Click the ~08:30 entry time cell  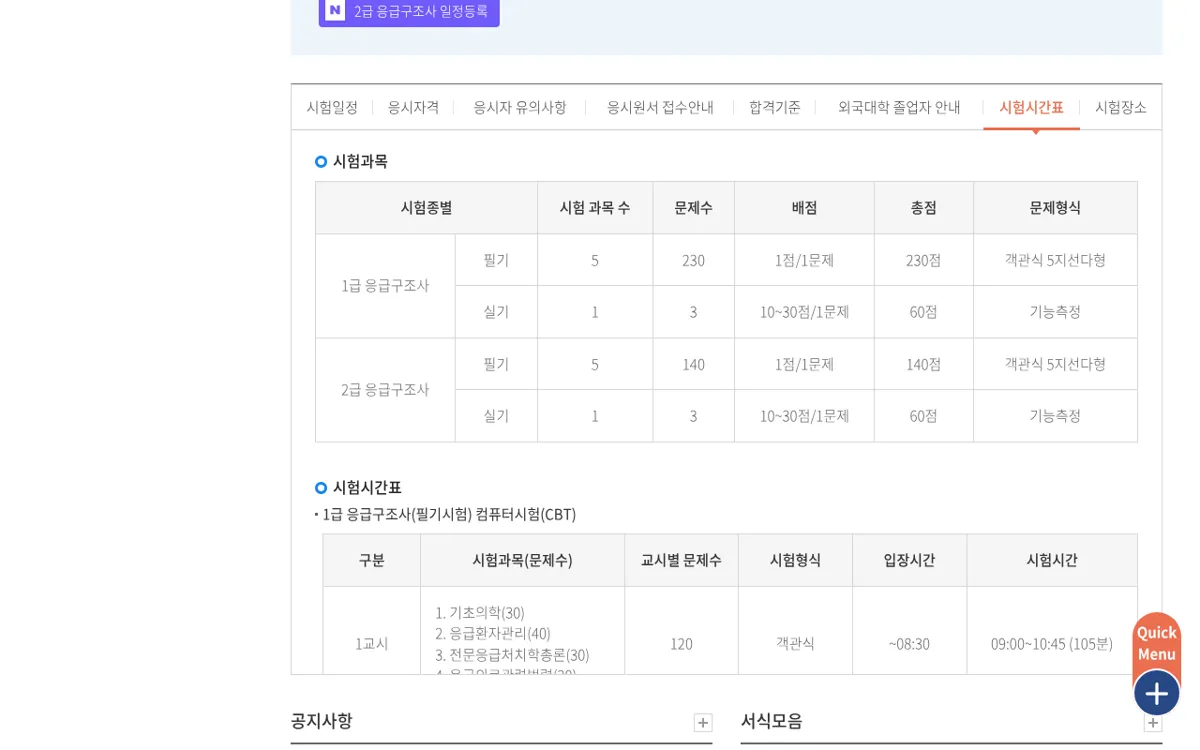(909, 644)
